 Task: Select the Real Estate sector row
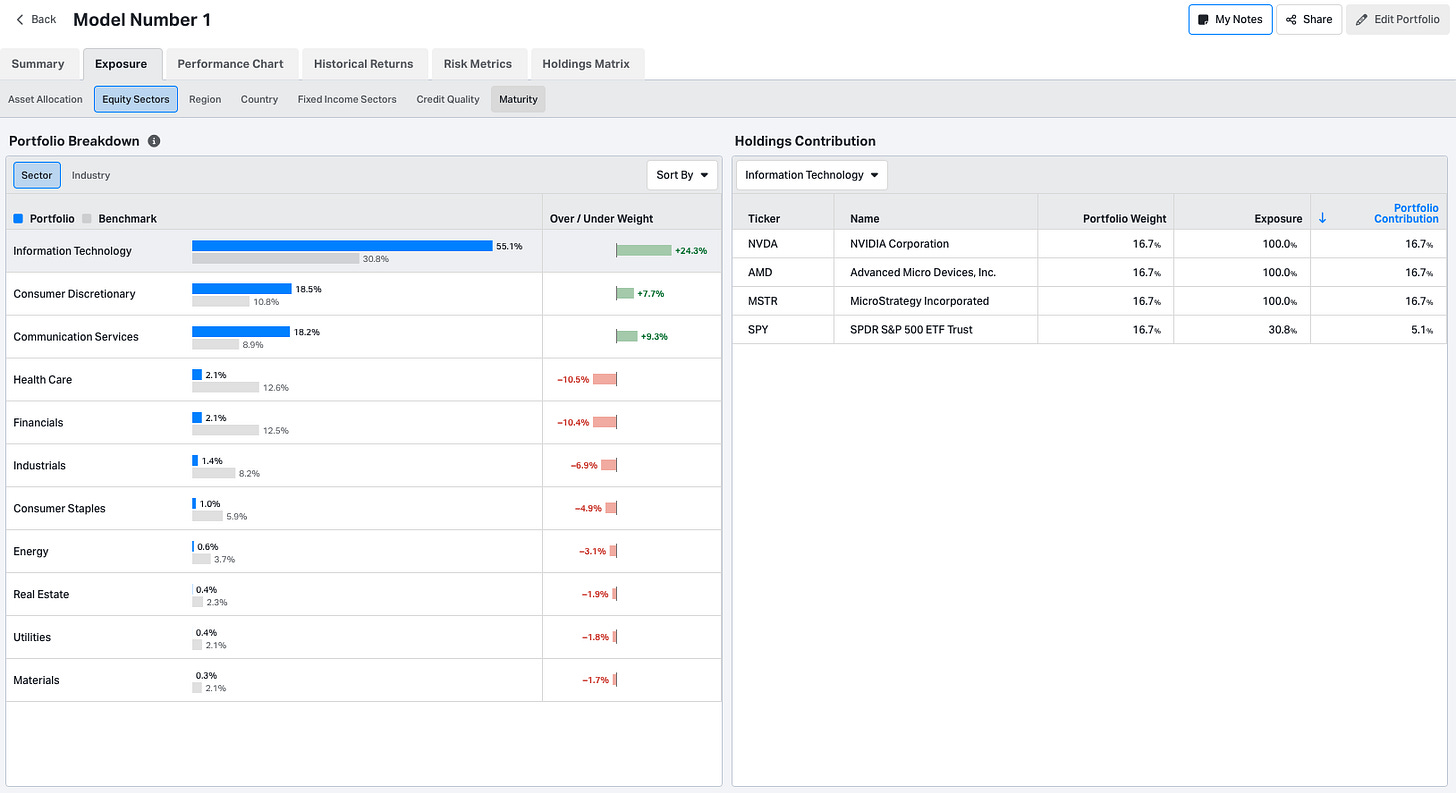pyautogui.click(x=364, y=595)
